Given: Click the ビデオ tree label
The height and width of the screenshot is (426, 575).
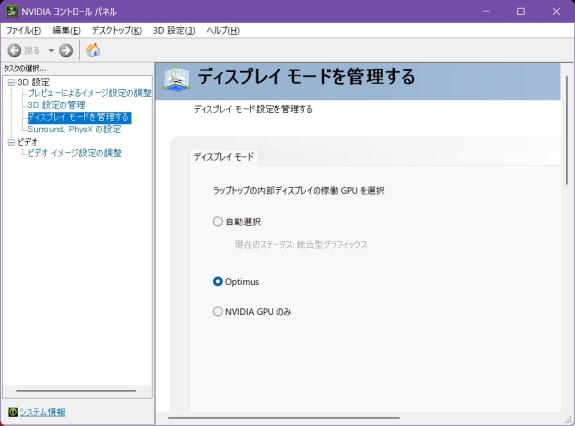Looking at the screenshot, I should [x=28, y=142].
